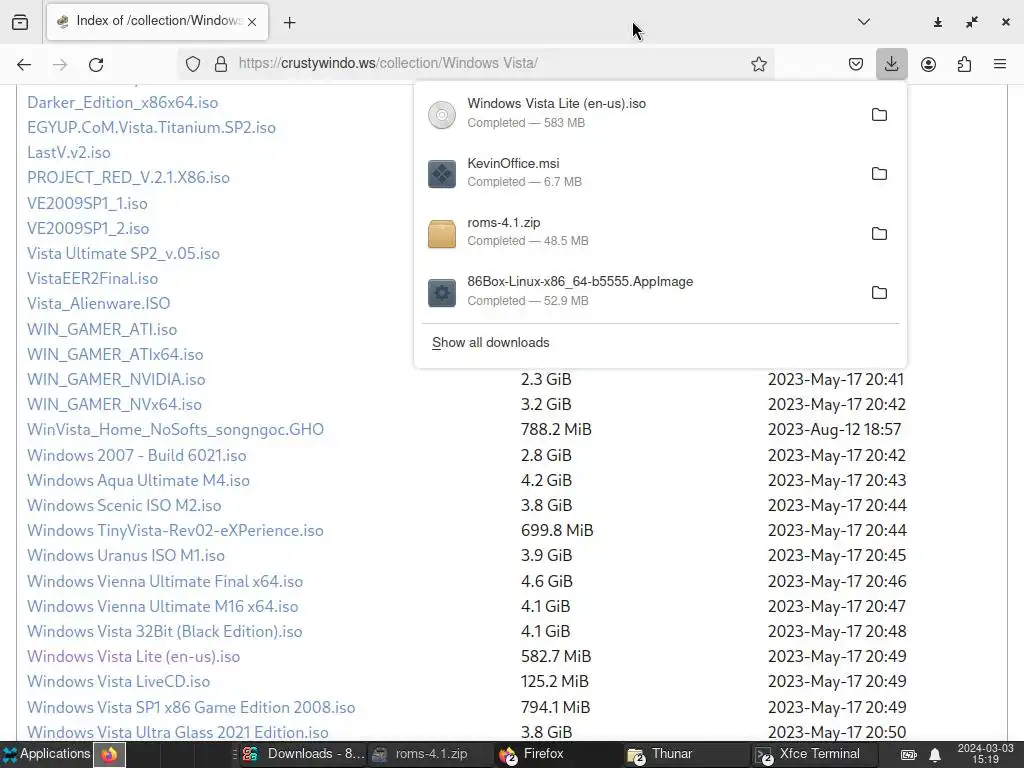The image size is (1024, 768).
Task: Open Windows Vista 32Bit (Black Edition).iso link
Action: (165, 632)
